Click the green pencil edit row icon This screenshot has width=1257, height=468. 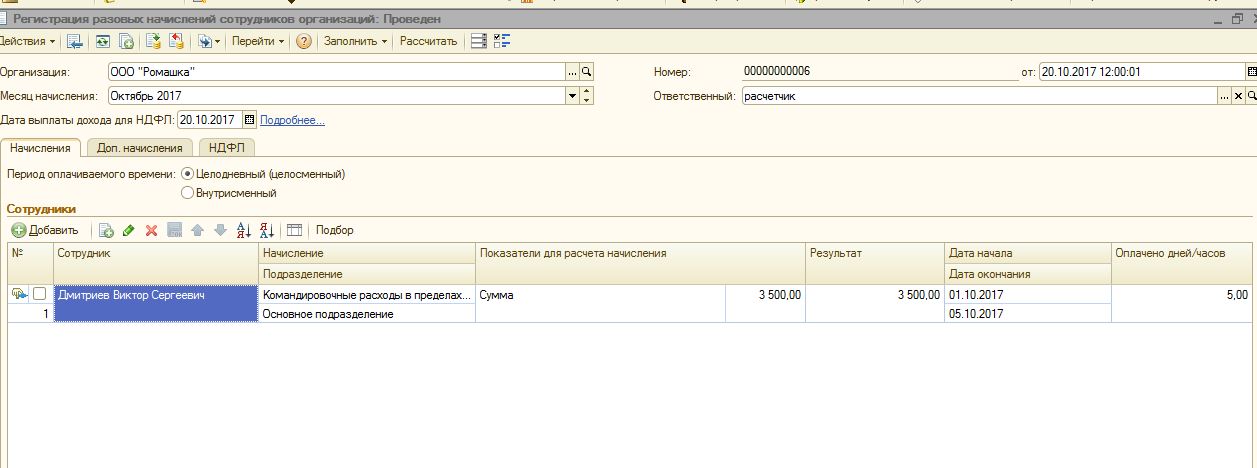coord(129,231)
